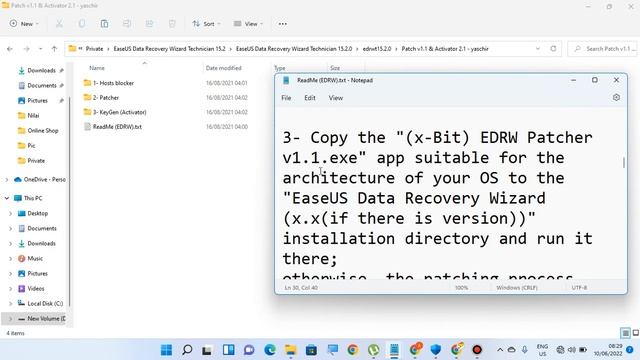Open Task View from the taskbar
Screen dimensions: 640x360
(x=207, y=350)
